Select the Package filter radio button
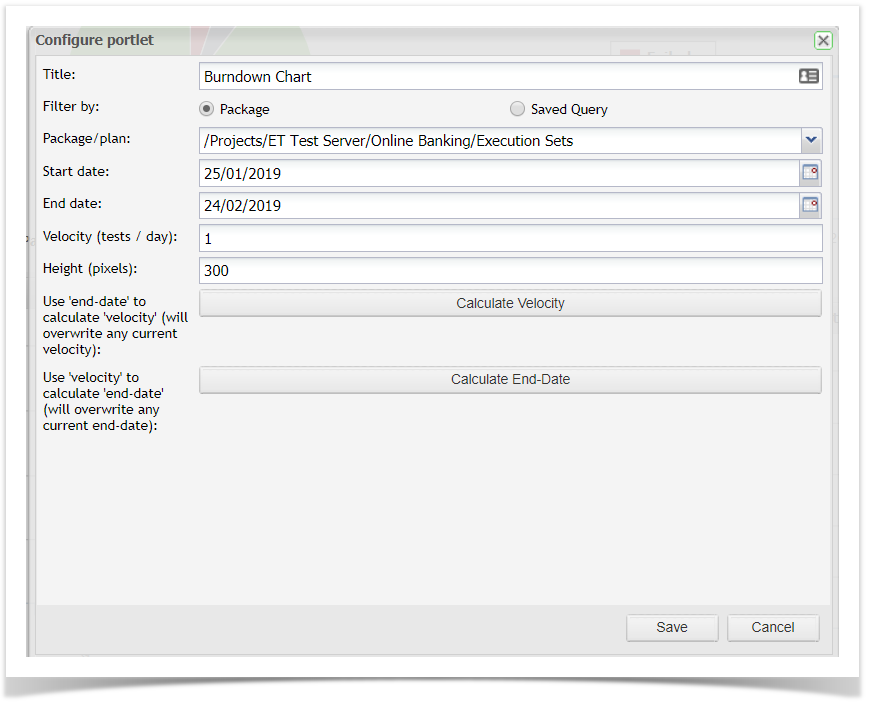The height and width of the screenshot is (706, 873). point(207,109)
